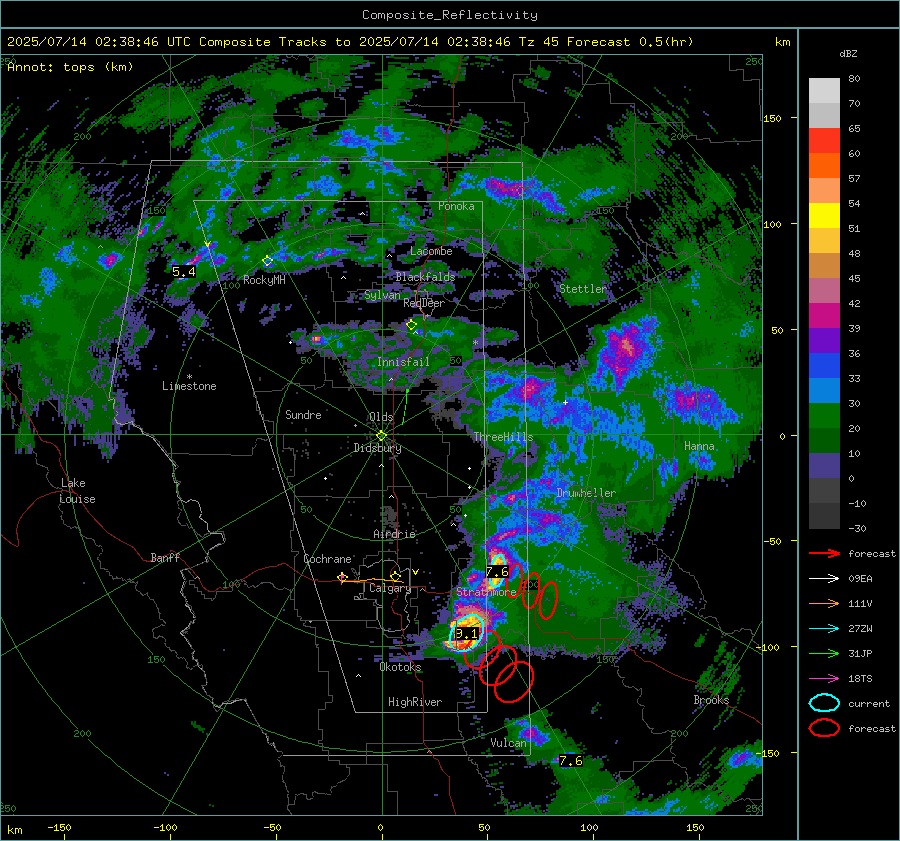Click the Banff label
Screen dimensions: 900x841
click(x=165, y=557)
